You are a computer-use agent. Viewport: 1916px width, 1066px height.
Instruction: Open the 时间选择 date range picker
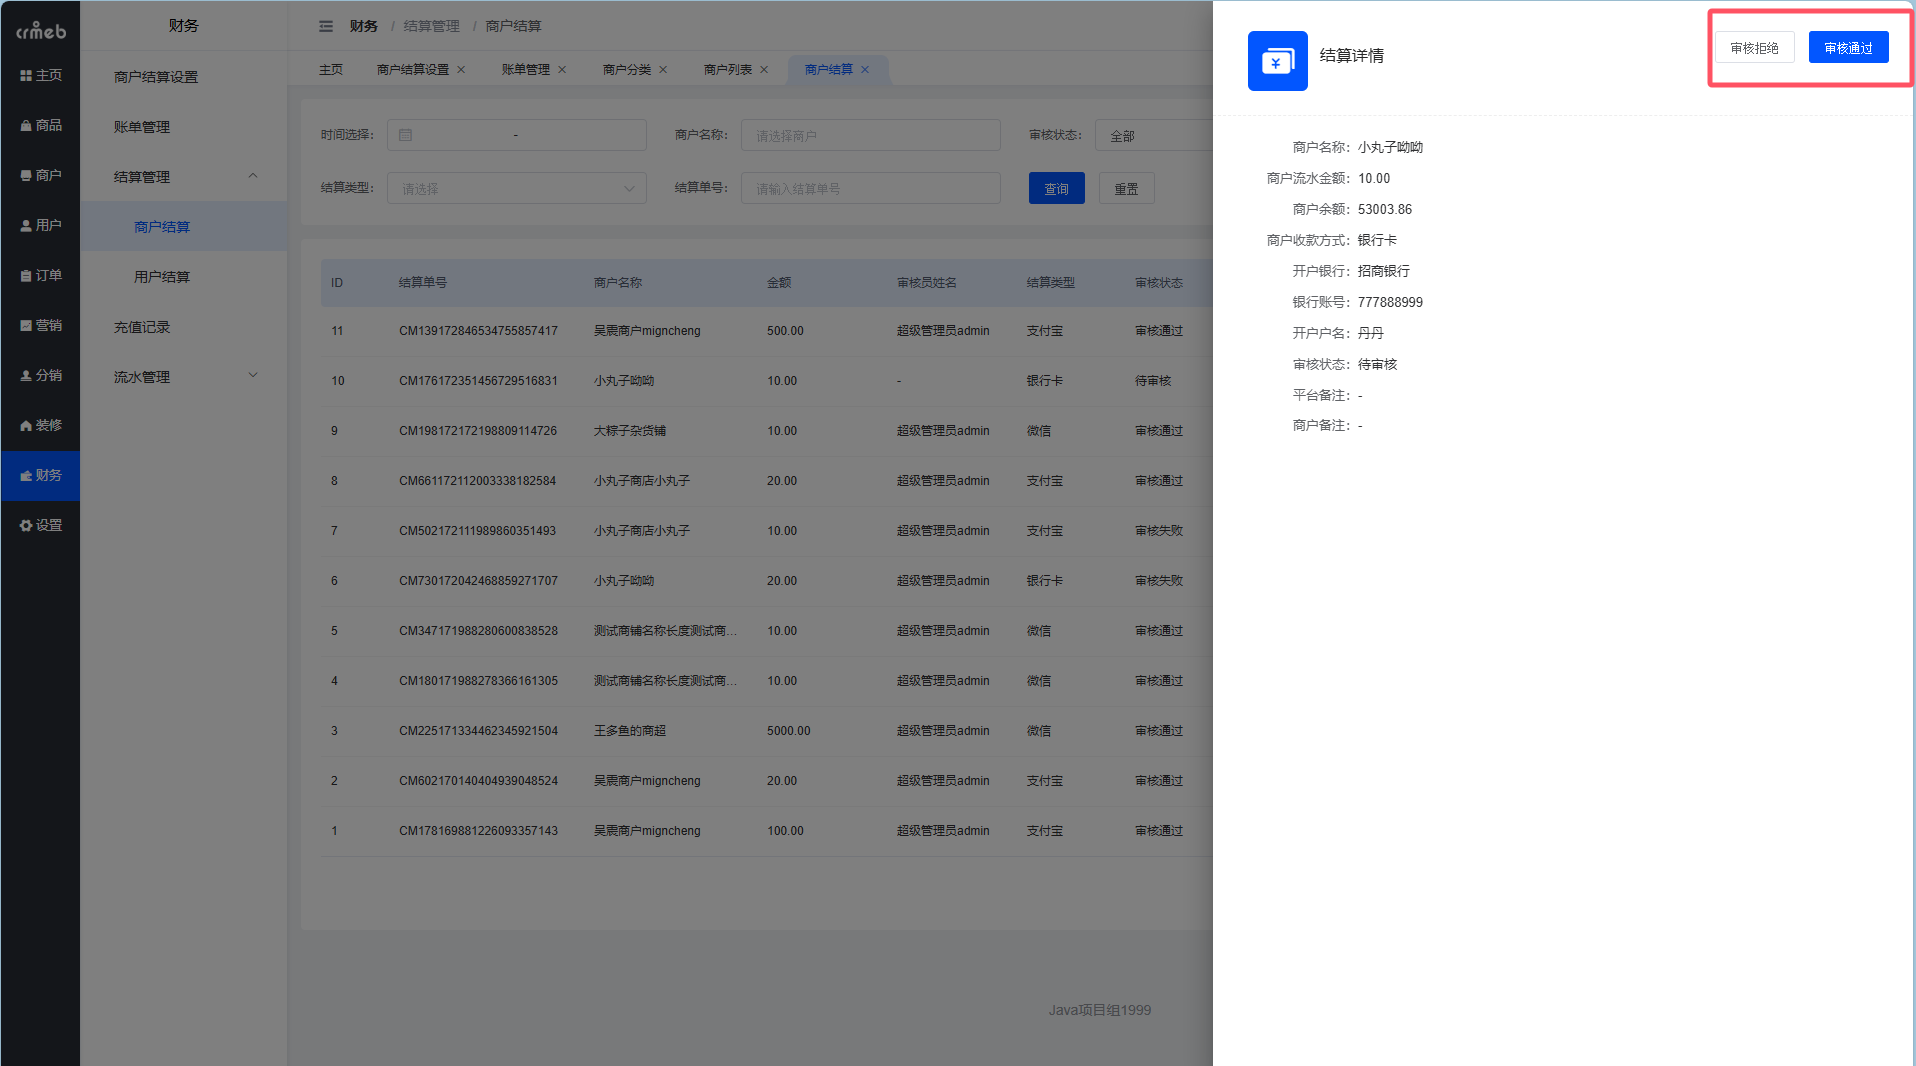[x=516, y=135]
